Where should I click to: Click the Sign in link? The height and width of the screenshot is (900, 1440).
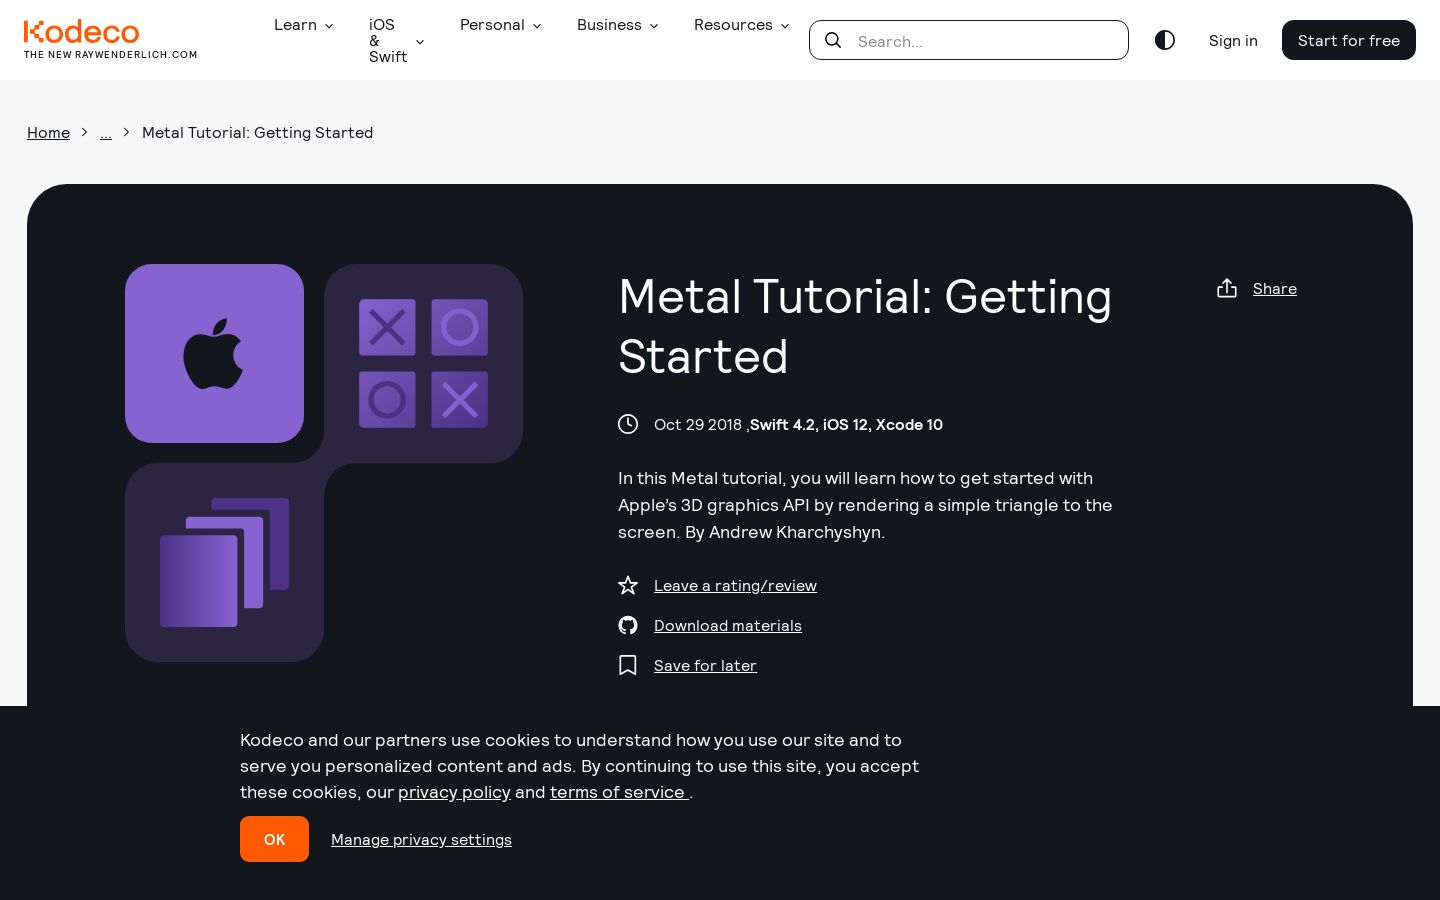1233,40
